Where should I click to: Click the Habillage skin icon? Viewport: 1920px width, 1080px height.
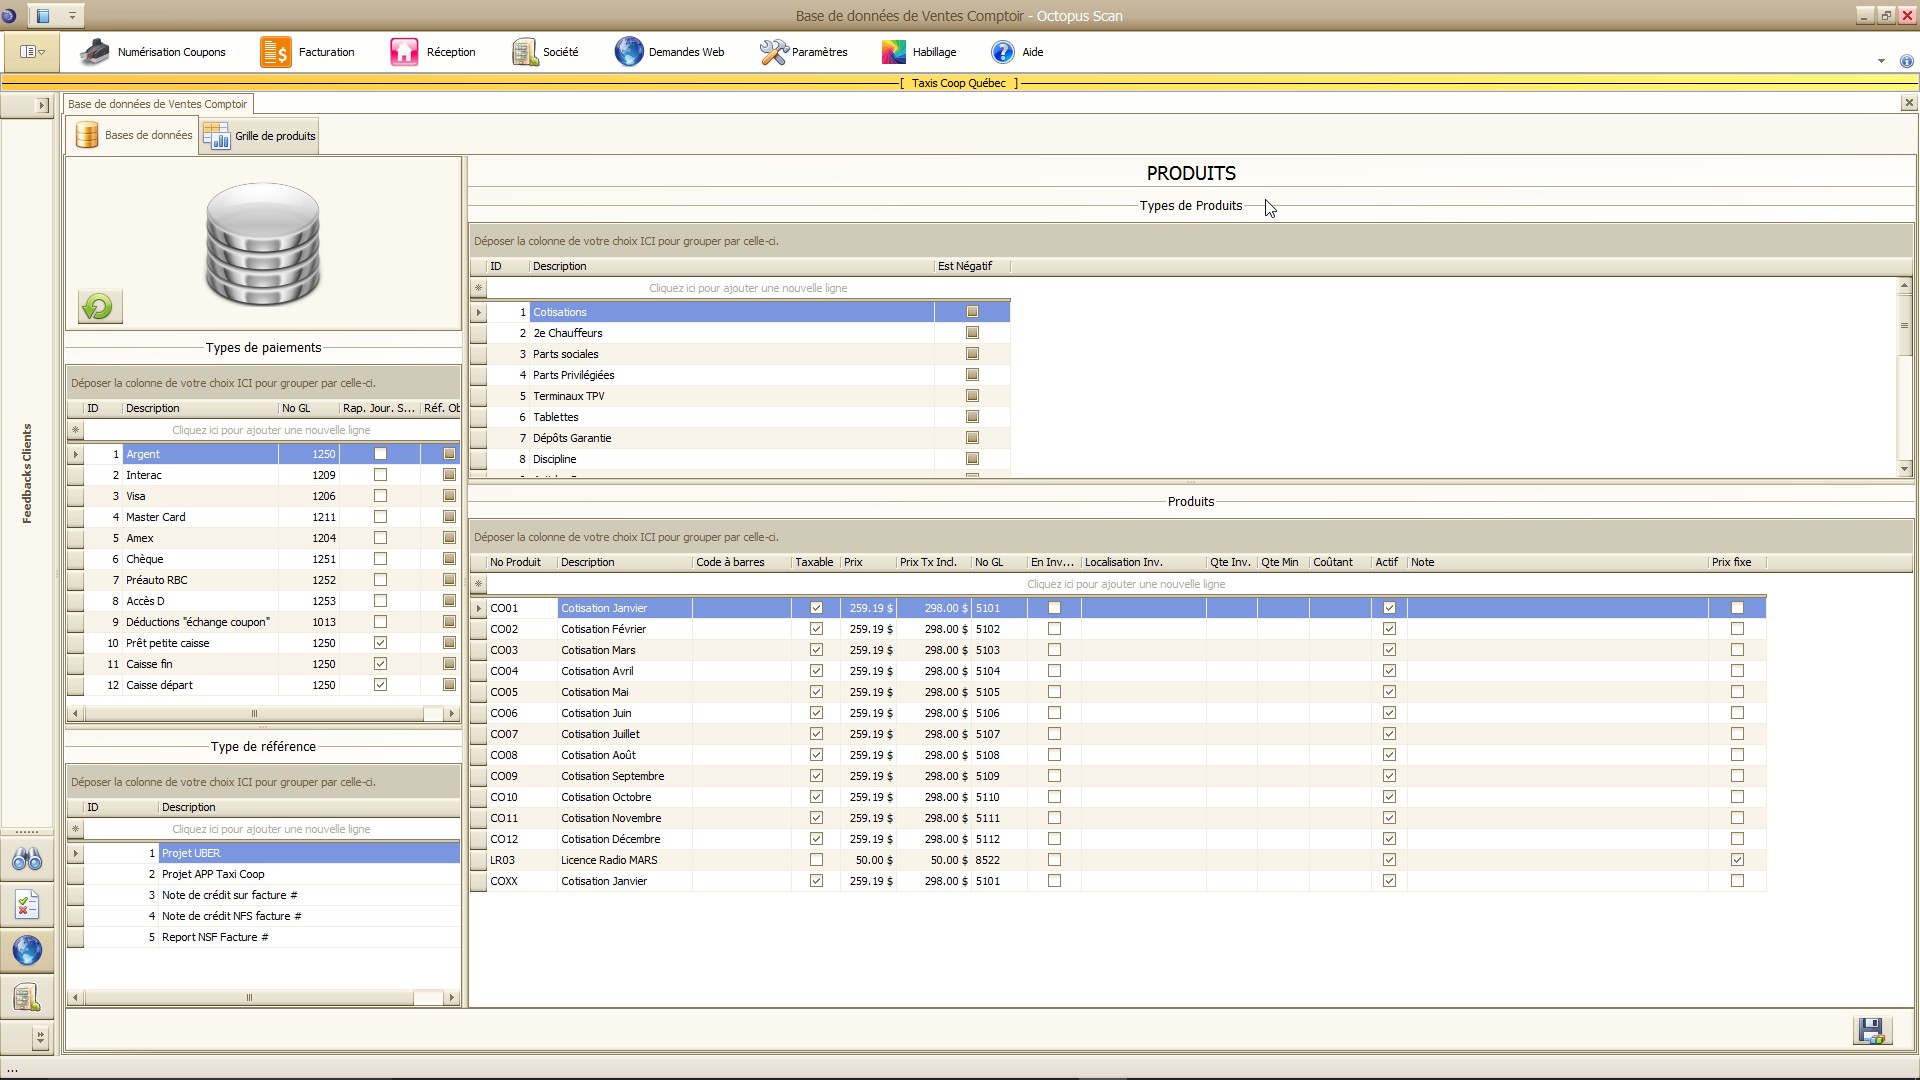893,52
